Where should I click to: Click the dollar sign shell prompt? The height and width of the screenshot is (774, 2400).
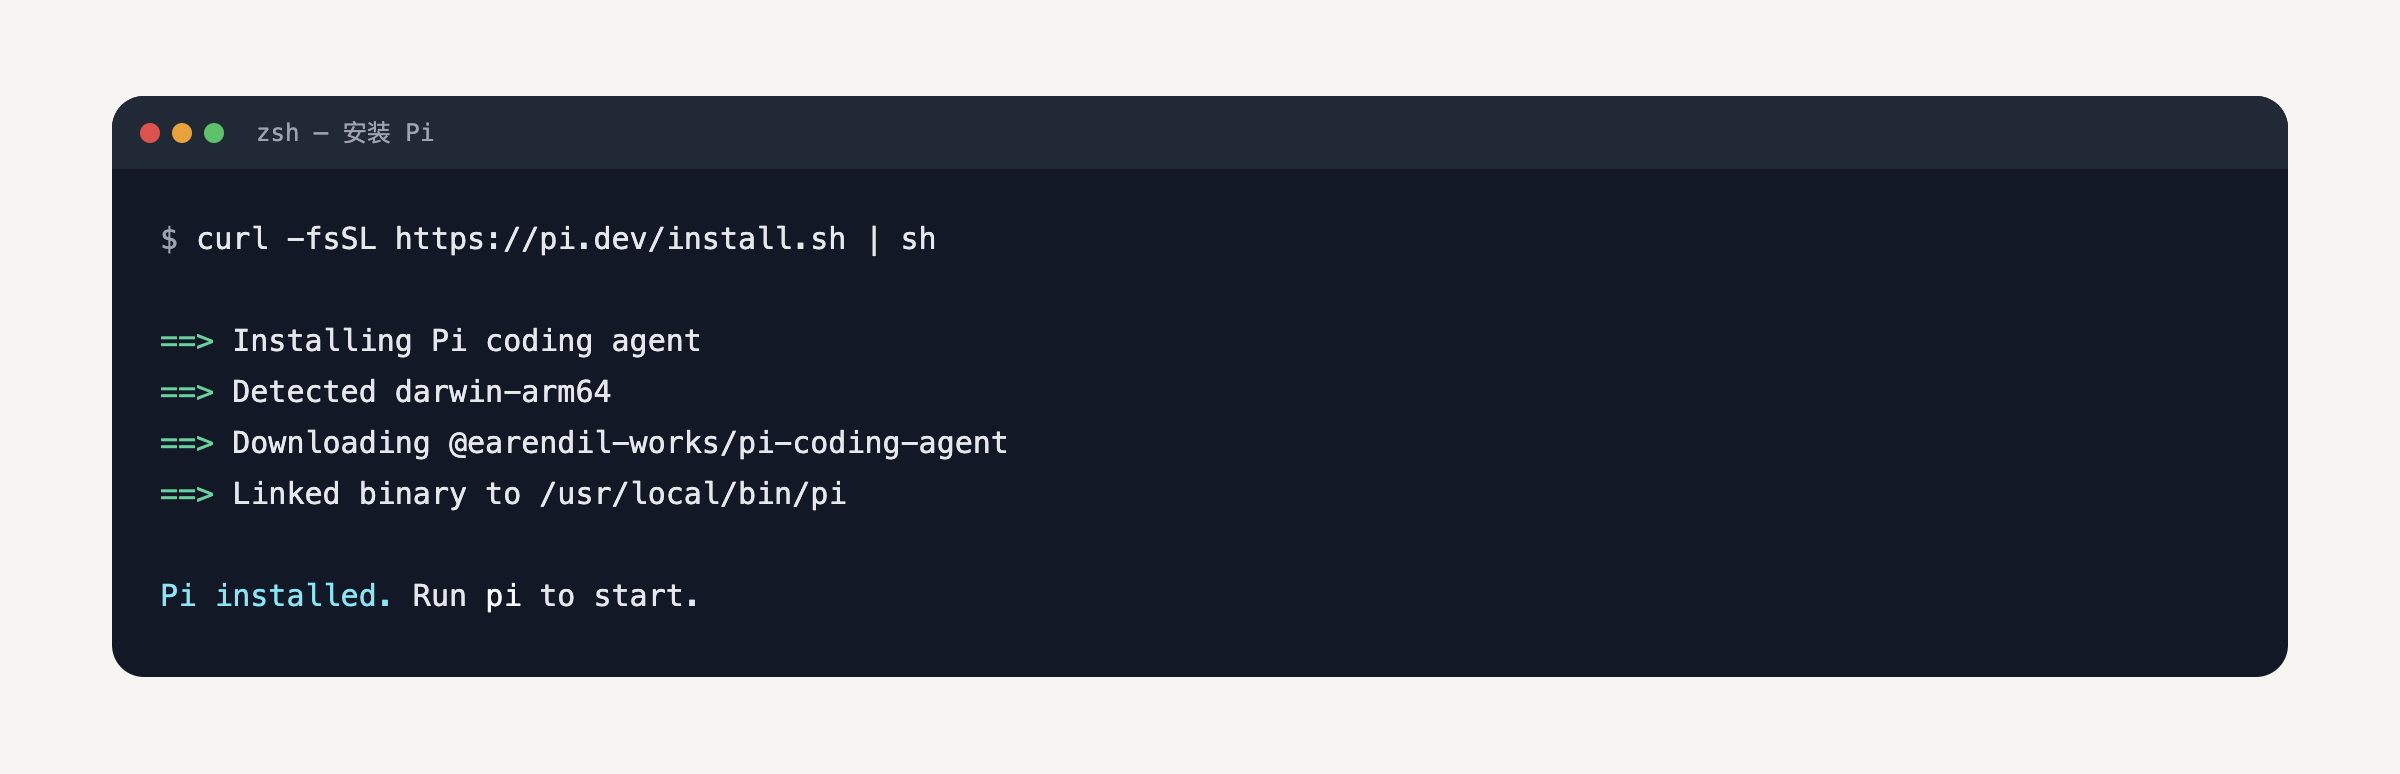click(169, 239)
